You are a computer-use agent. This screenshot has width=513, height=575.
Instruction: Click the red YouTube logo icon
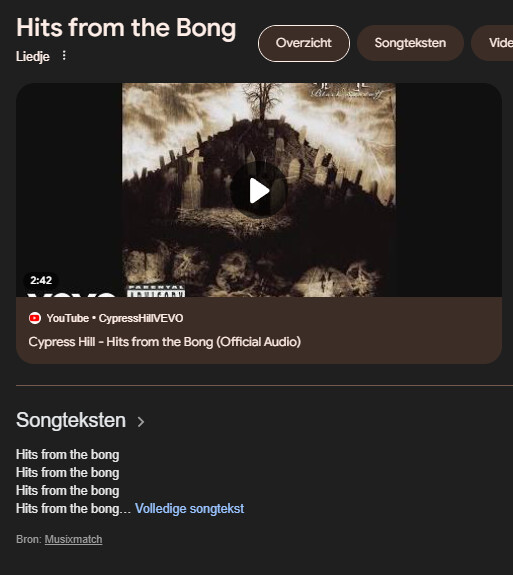click(35, 318)
